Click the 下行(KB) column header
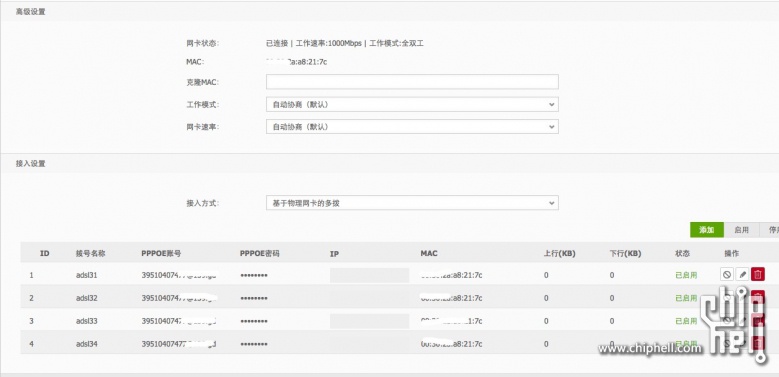This screenshot has width=779, height=377. point(625,253)
